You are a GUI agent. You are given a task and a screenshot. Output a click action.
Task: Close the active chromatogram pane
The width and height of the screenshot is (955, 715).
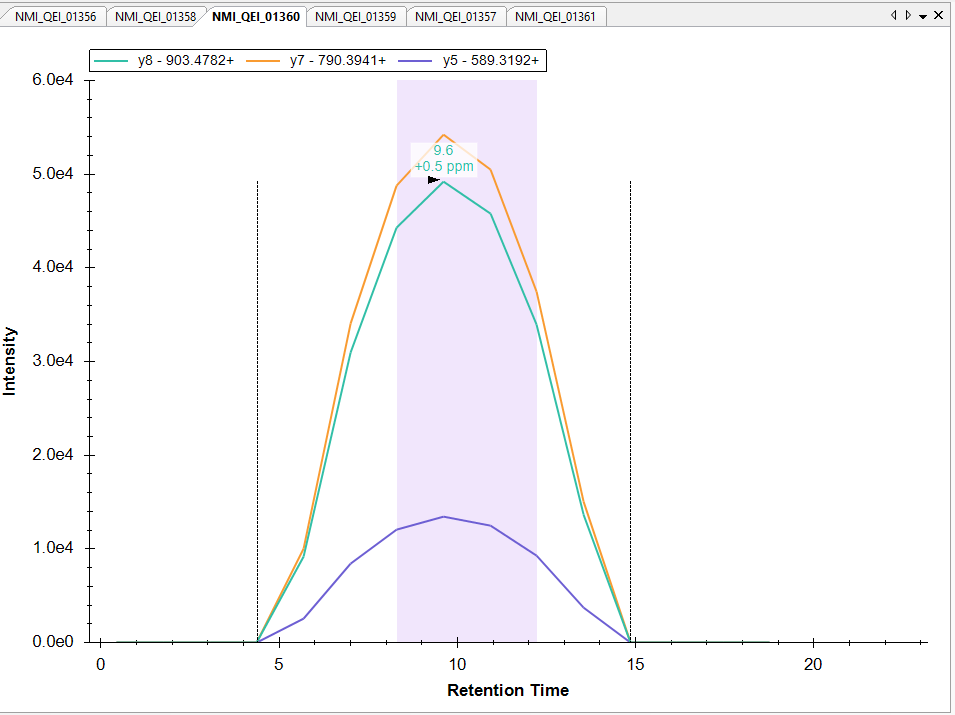tap(938, 16)
